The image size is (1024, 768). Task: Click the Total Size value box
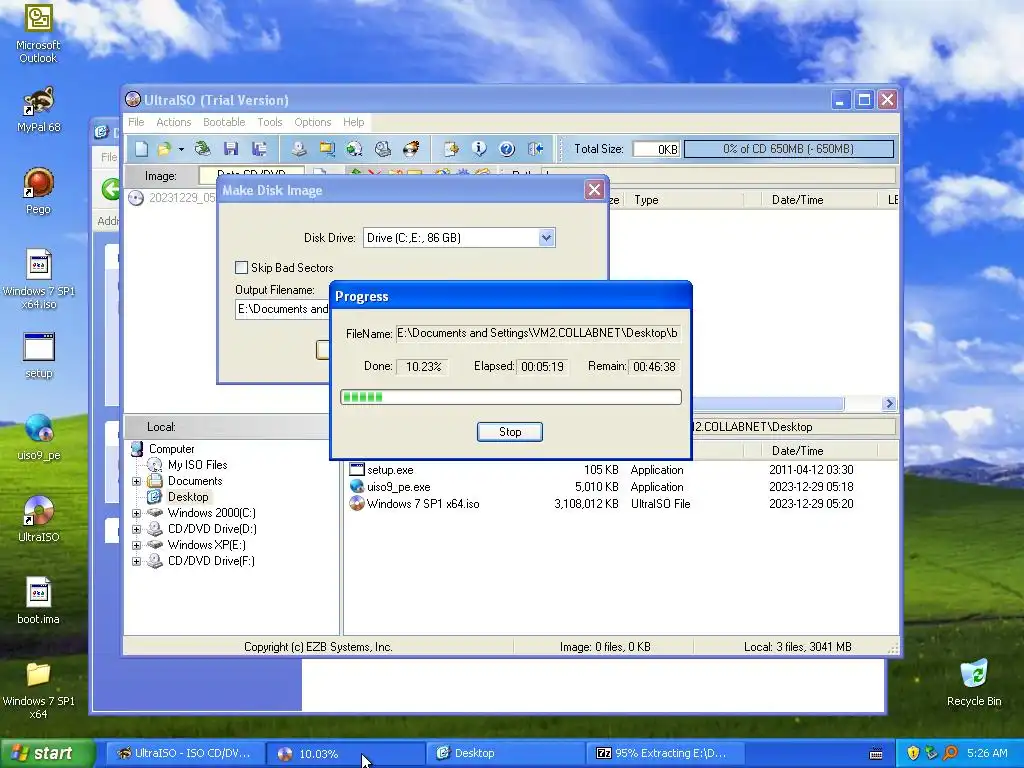click(656, 149)
